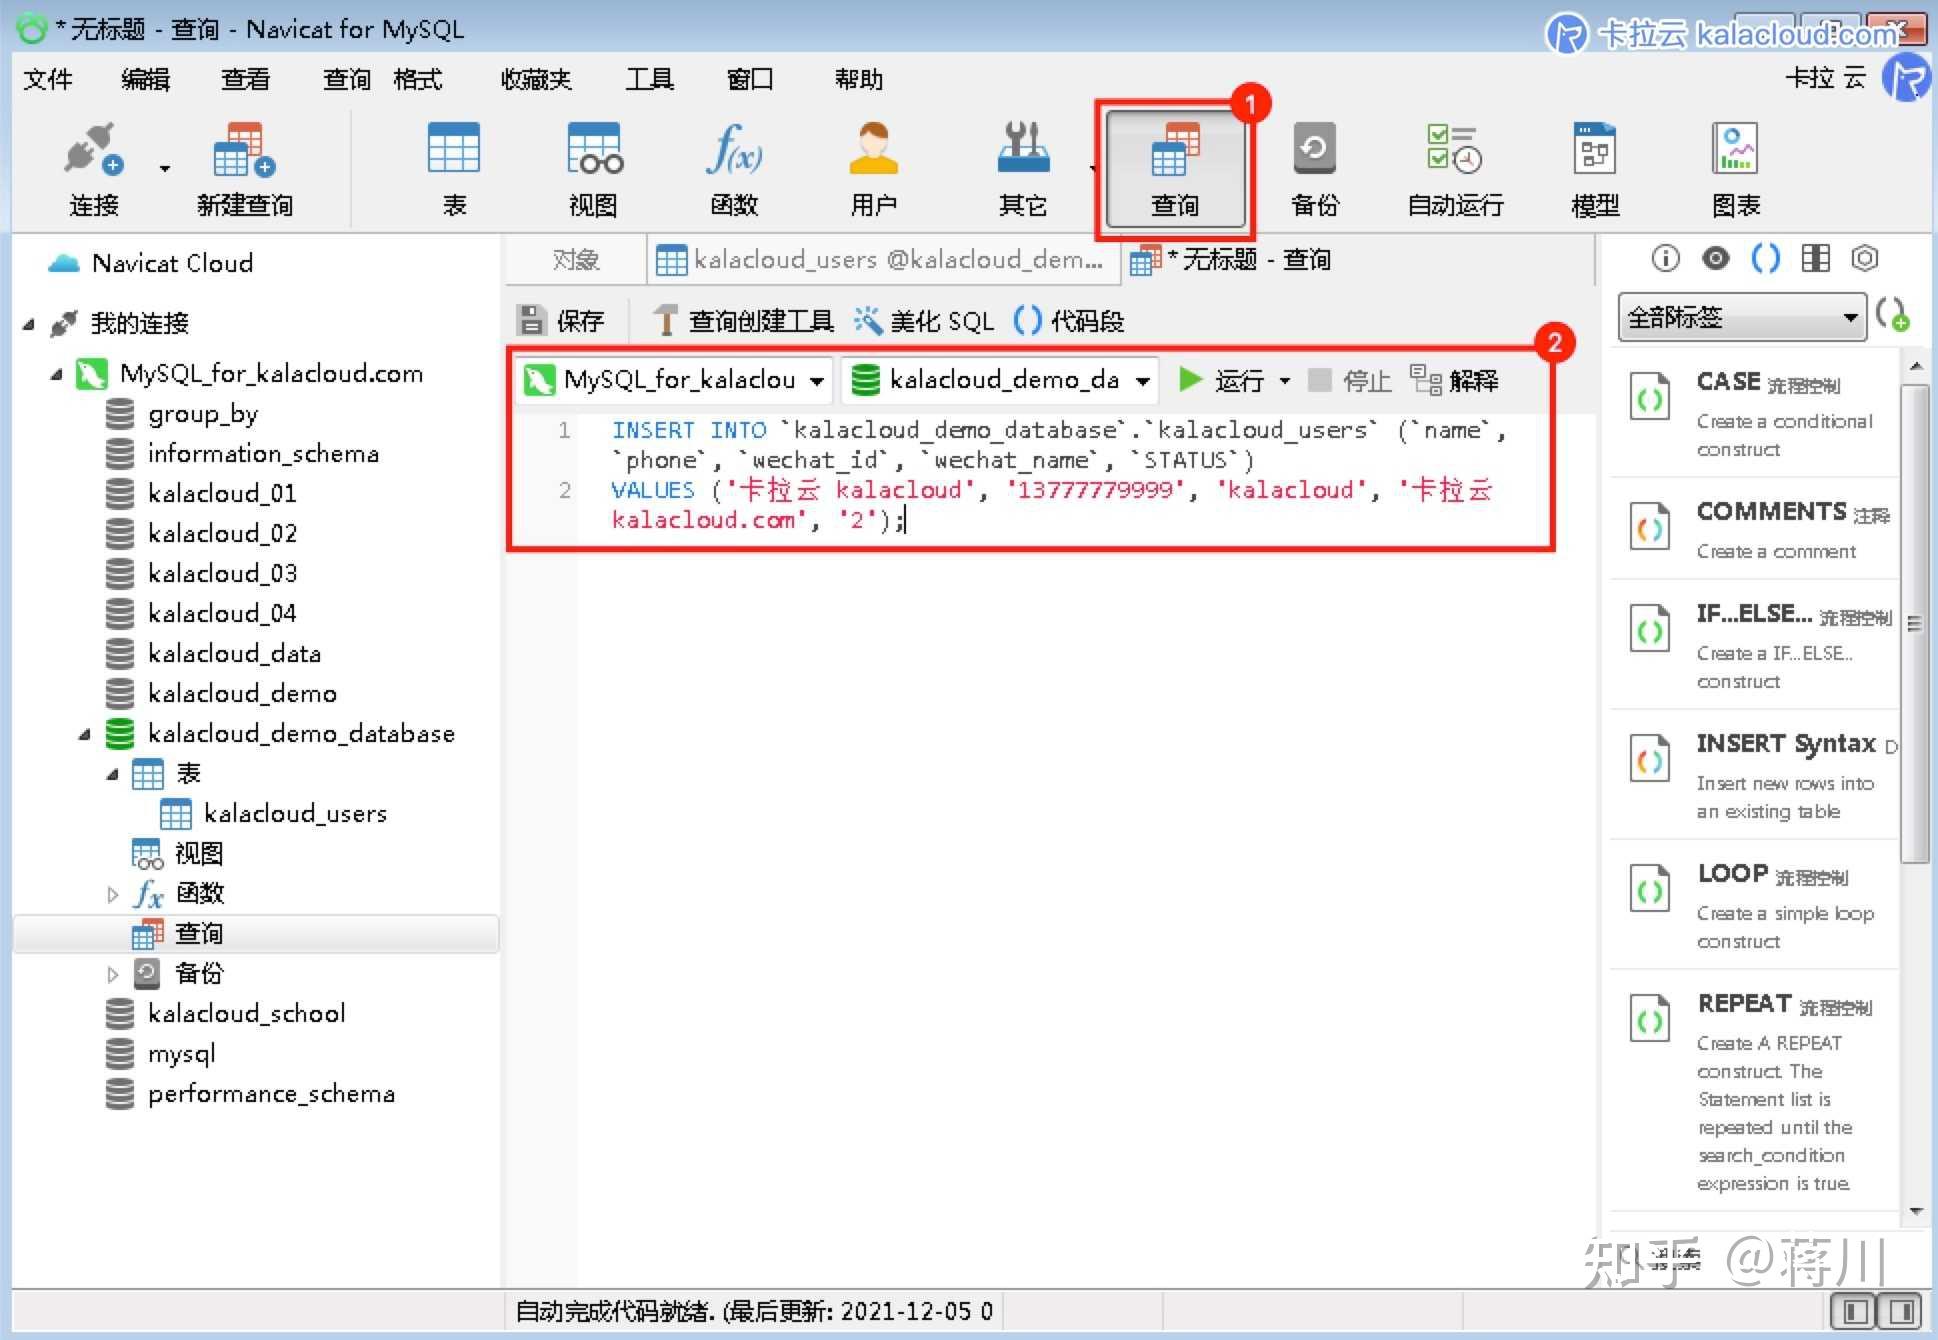Open the 工具 menu
The width and height of the screenshot is (1938, 1340).
(x=649, y=79)
